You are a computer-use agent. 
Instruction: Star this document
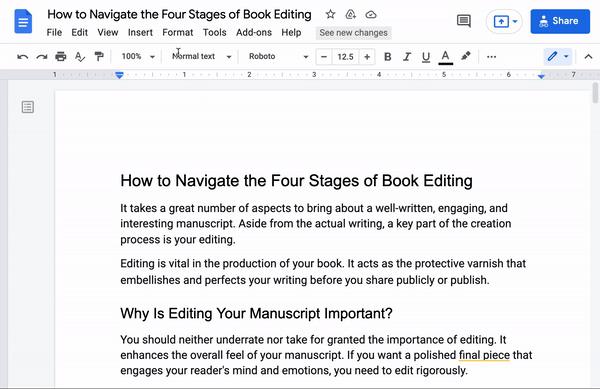(330, 15)
